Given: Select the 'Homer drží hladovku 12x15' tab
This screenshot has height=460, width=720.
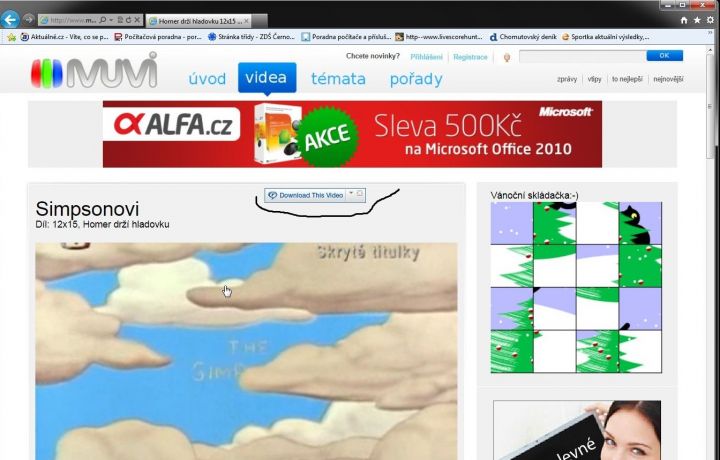Looking at the screenshot, I should coord(198,21).
